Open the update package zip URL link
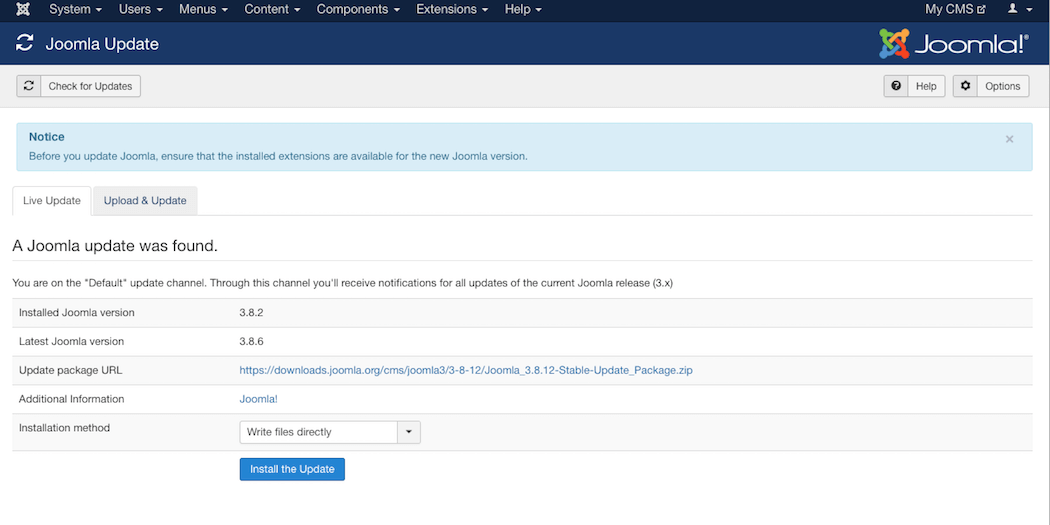 (465, 370)
